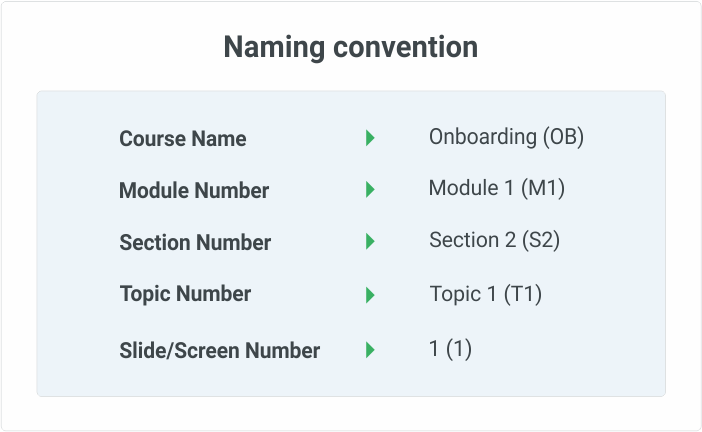
Task: Select the "Topic 1" value text
Action: click(463, 294)
